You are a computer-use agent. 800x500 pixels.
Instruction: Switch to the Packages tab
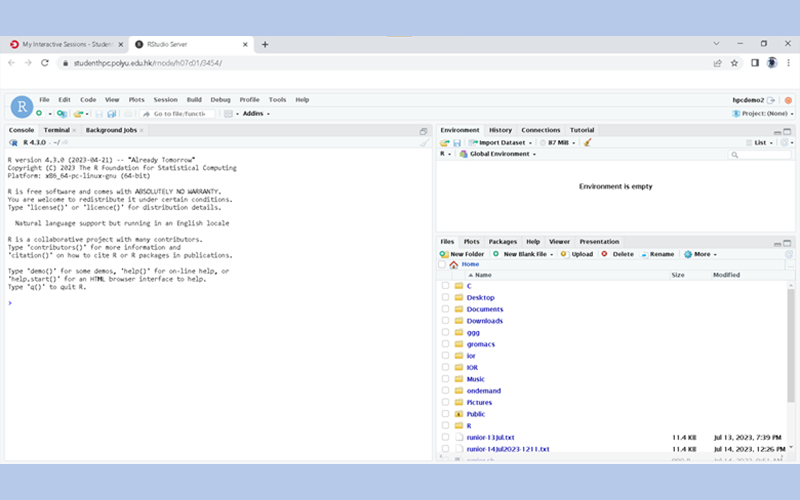[x=502, y=241]
